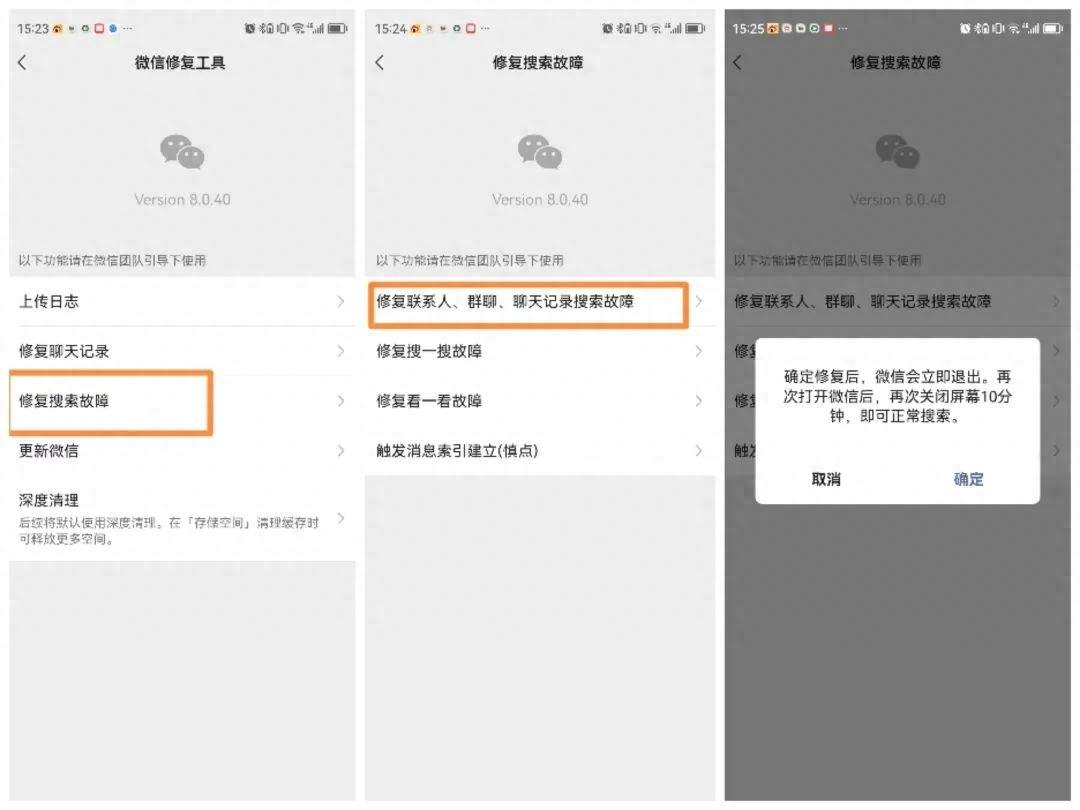The width and height of the screenshot is (1080, 810).
Task: Choose 更新微信 (update WeChat)
Action: (x=180, y=451)
